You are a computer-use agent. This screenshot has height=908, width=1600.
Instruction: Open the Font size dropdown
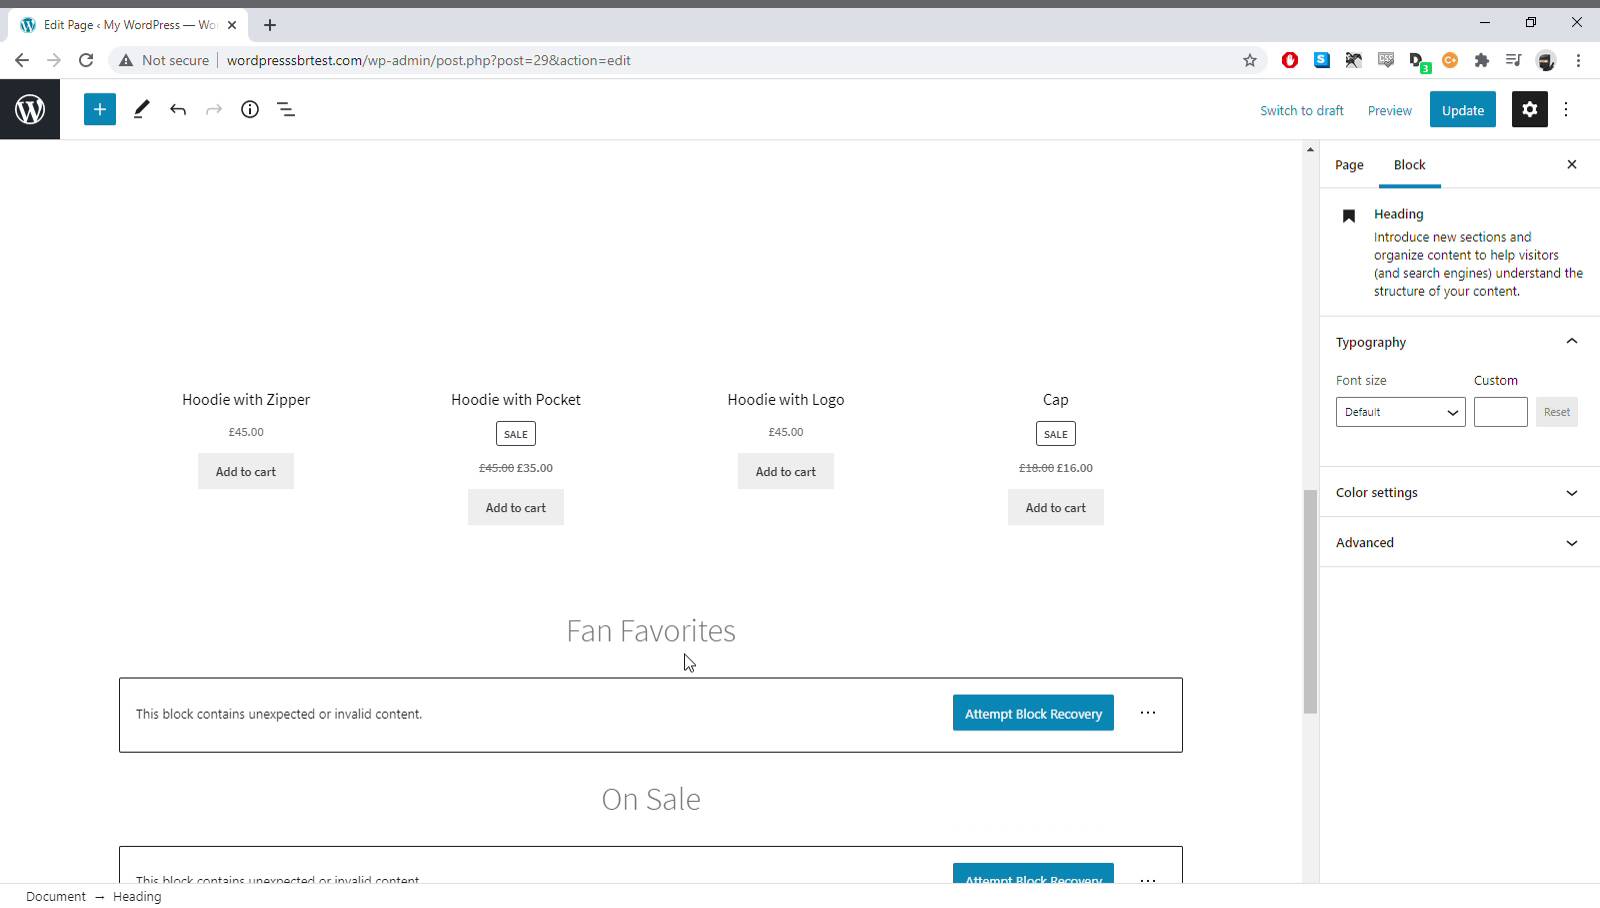1400,412
